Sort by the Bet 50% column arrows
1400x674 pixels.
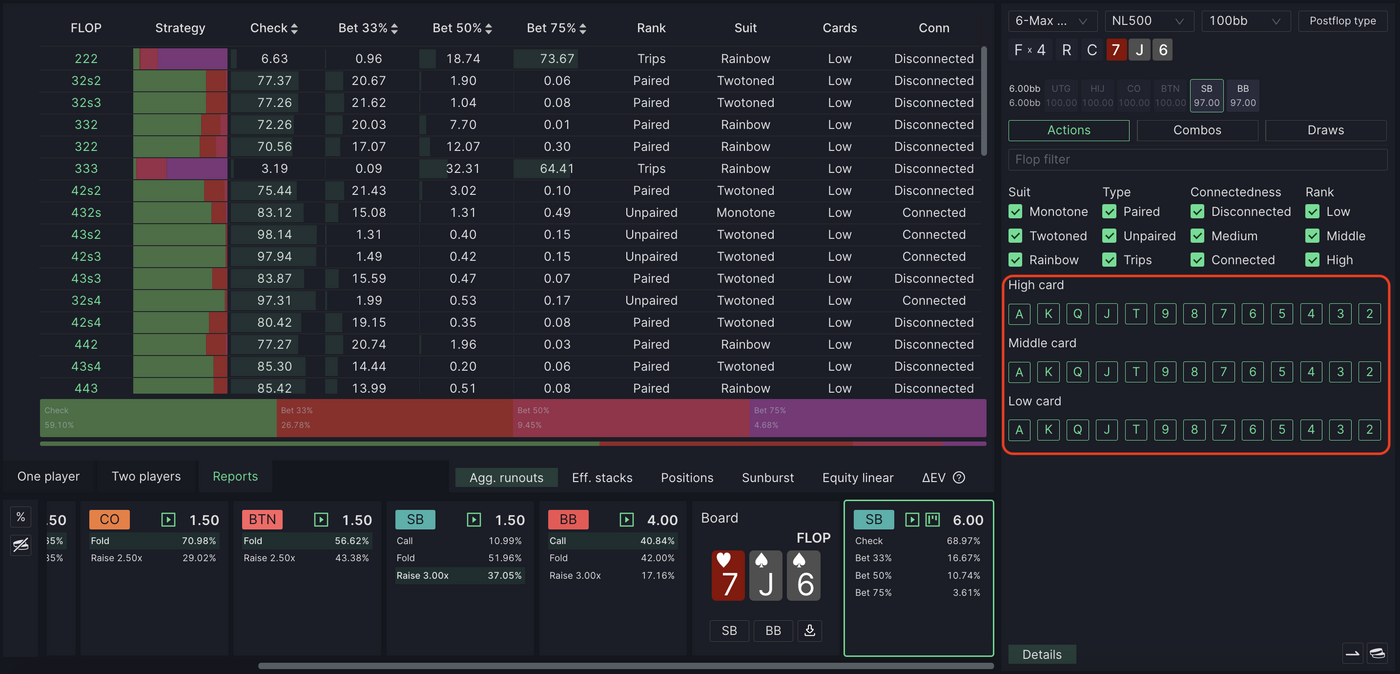(488, 29)
